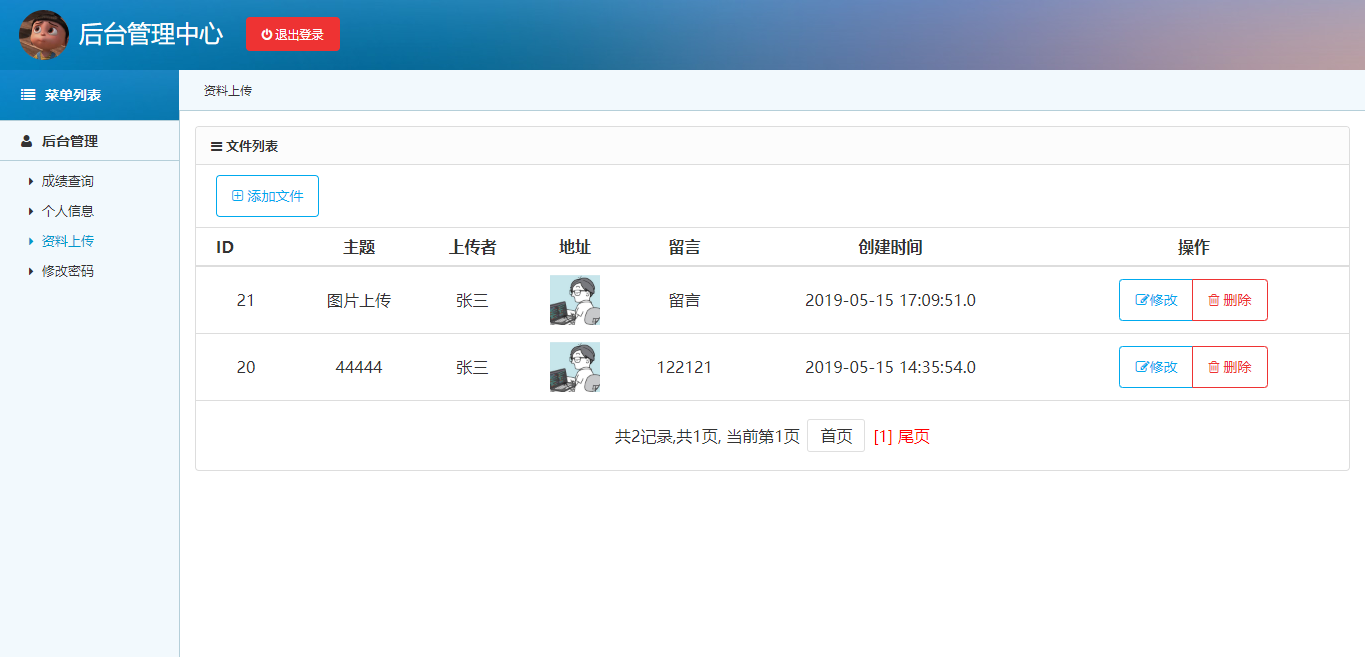Click the 留言 column header
The height and width of the screenshot is (657, 1365).
685,247
